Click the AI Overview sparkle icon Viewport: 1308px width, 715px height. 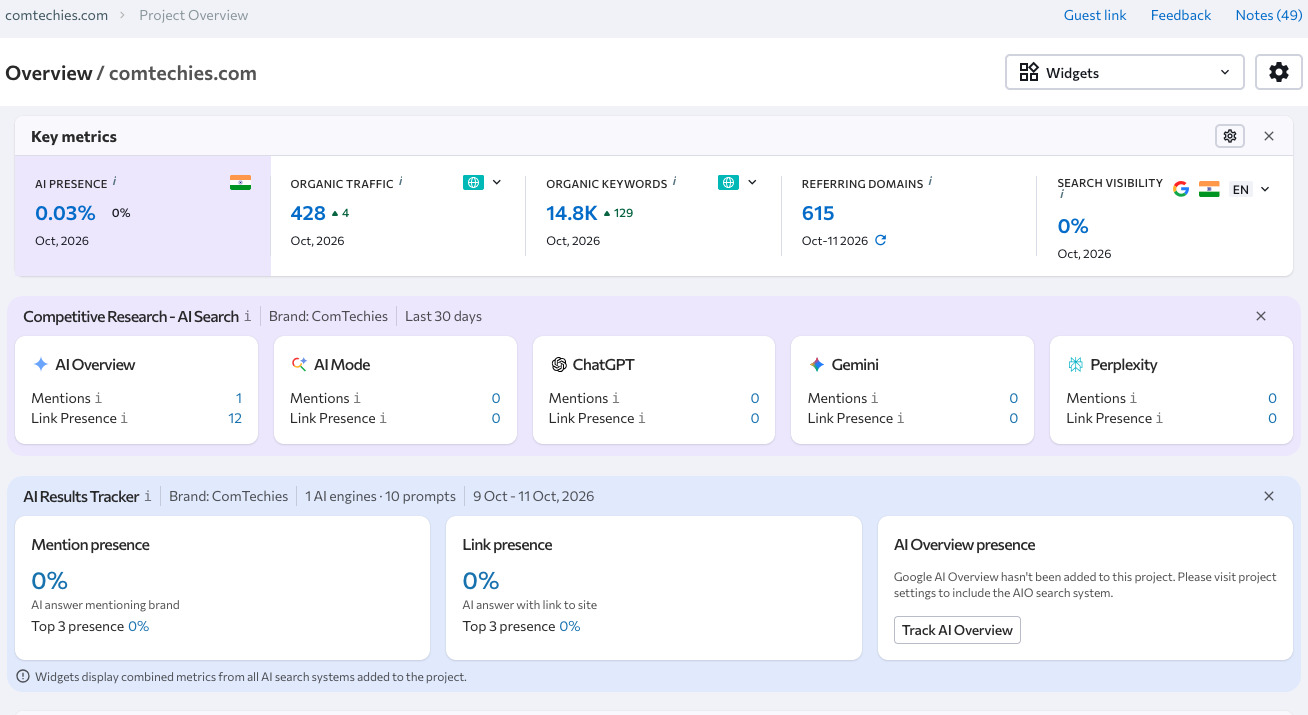tap(40, 365)
